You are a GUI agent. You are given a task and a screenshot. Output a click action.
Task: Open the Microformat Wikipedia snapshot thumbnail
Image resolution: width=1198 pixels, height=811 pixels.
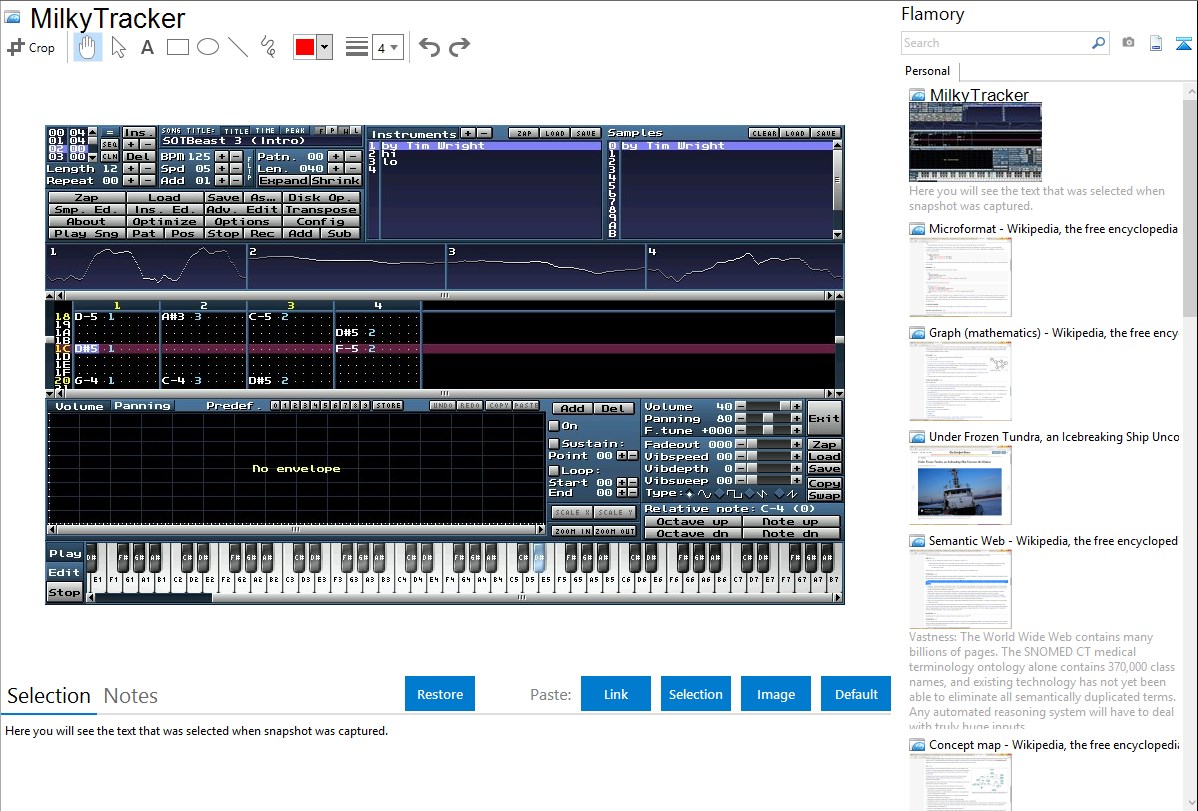(x=960, y=277)
